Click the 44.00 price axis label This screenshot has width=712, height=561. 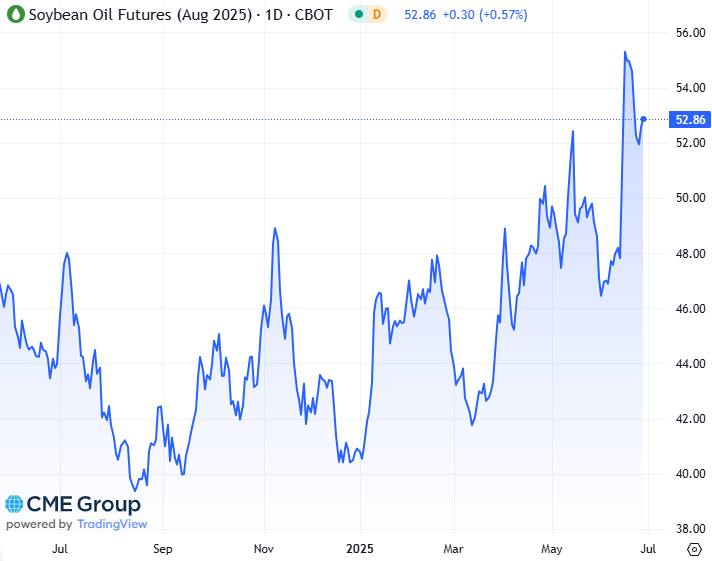[691, 364]
